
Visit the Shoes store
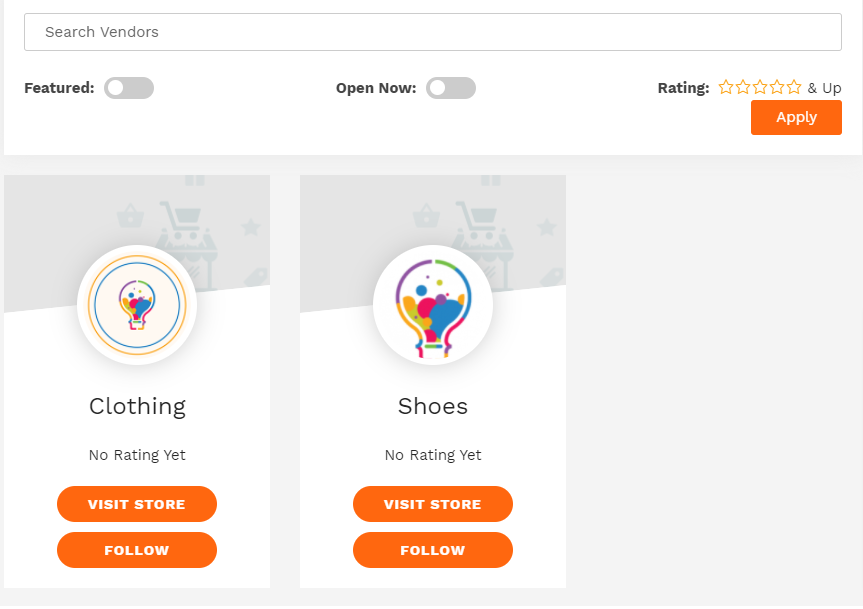[x=433, y=504]
